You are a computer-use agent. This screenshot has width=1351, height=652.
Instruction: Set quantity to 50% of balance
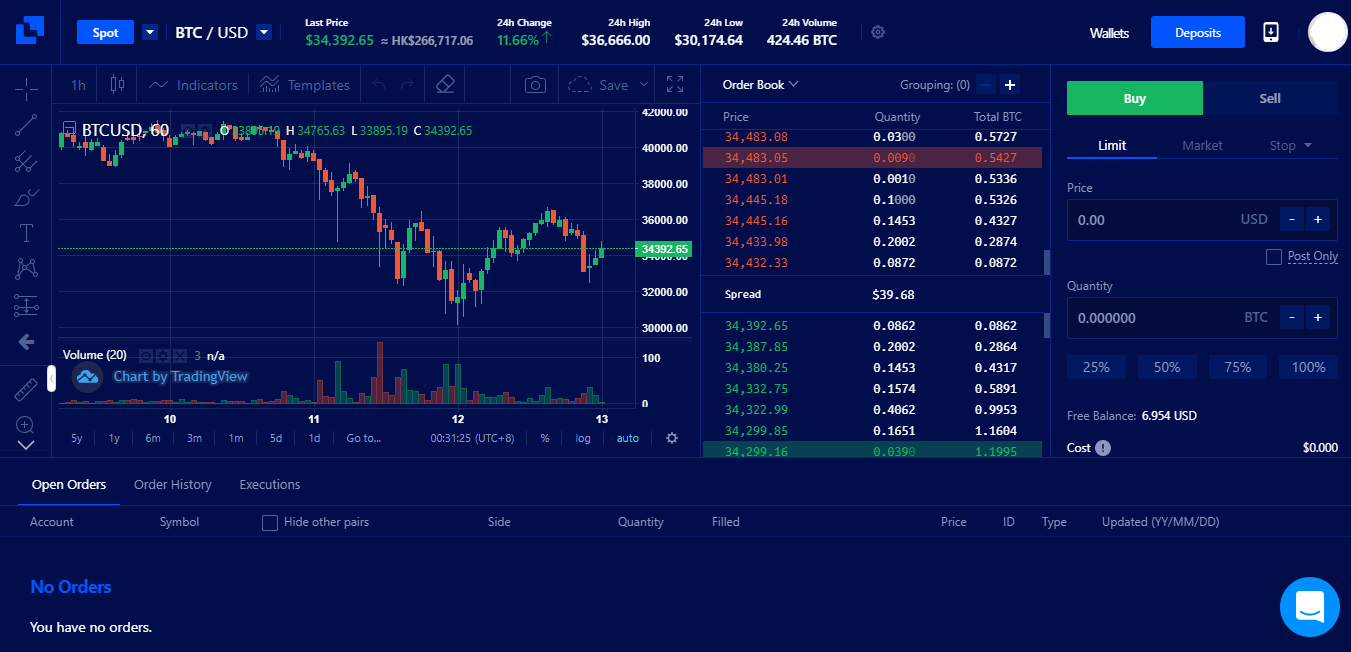(1167, 367)
